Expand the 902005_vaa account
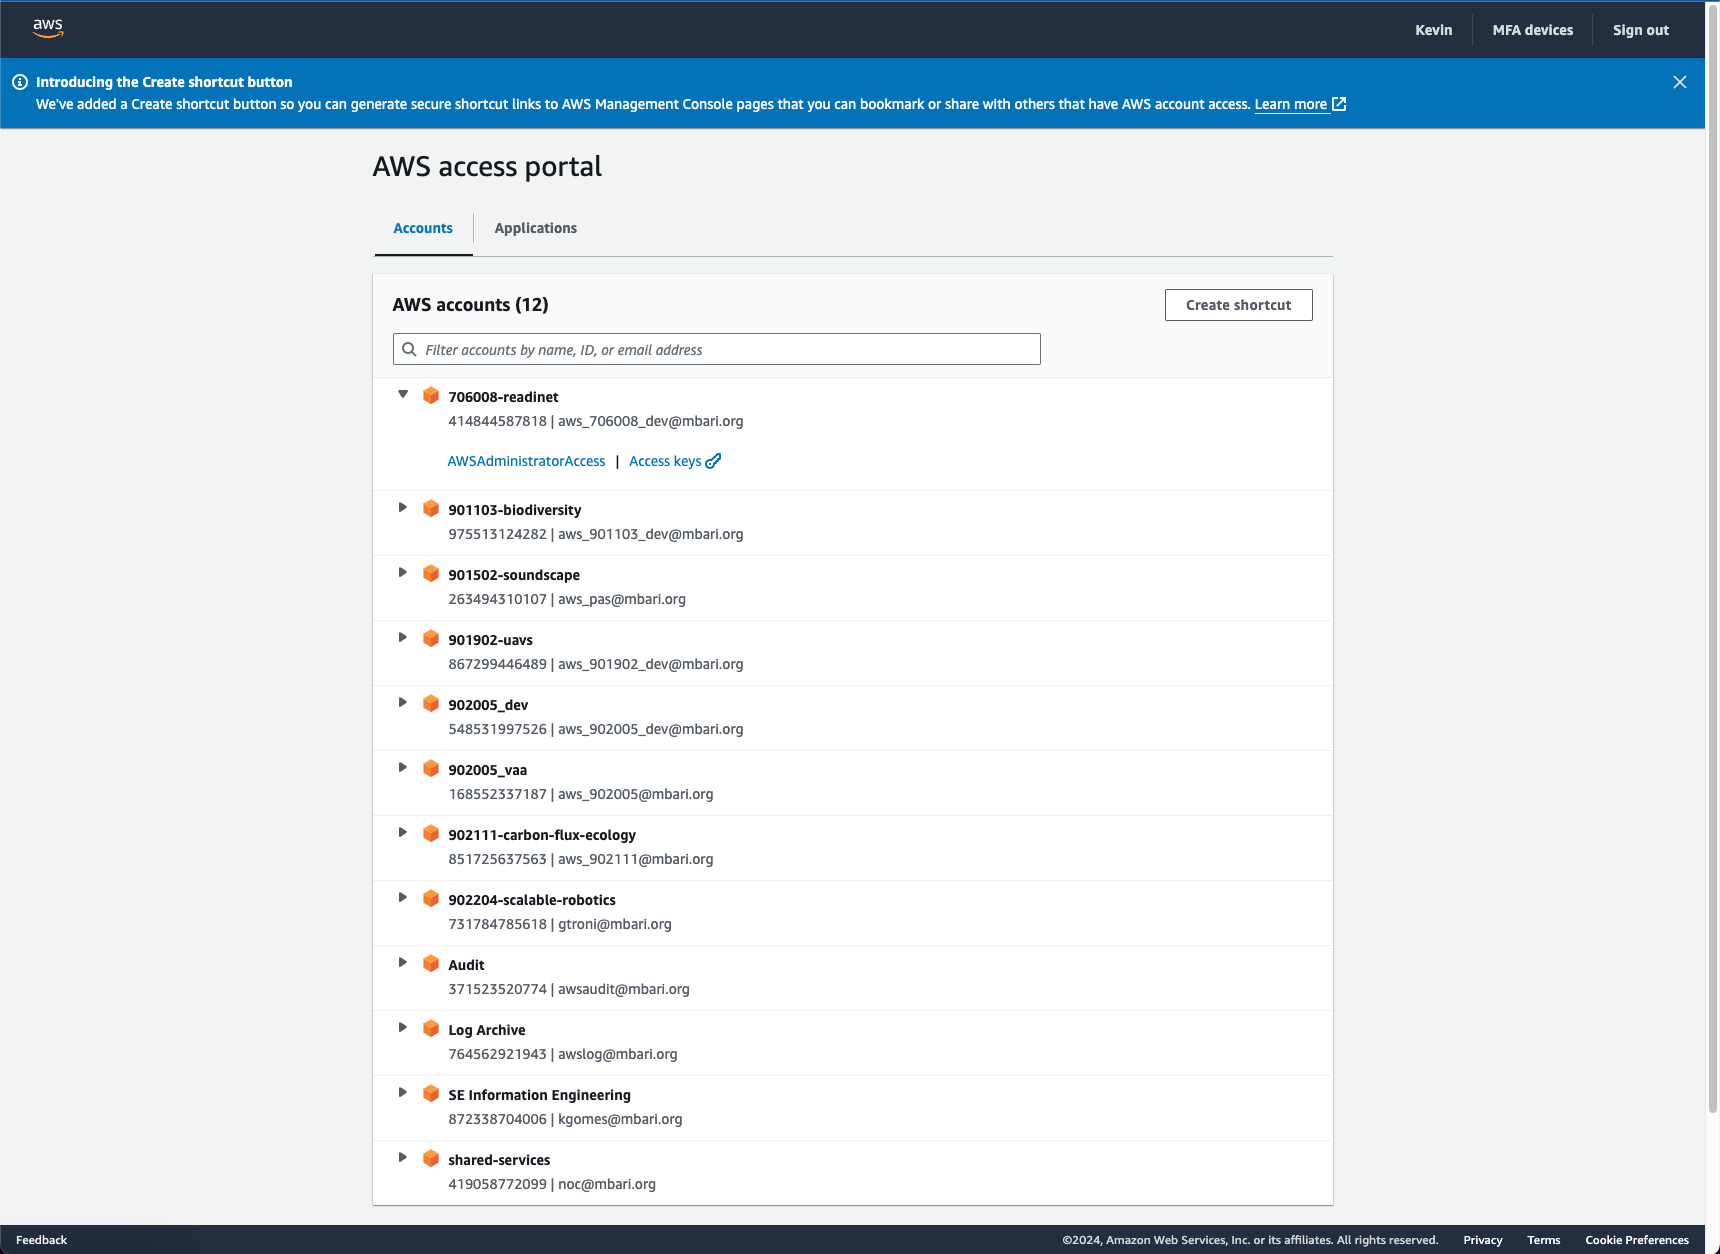 (403, 767)
